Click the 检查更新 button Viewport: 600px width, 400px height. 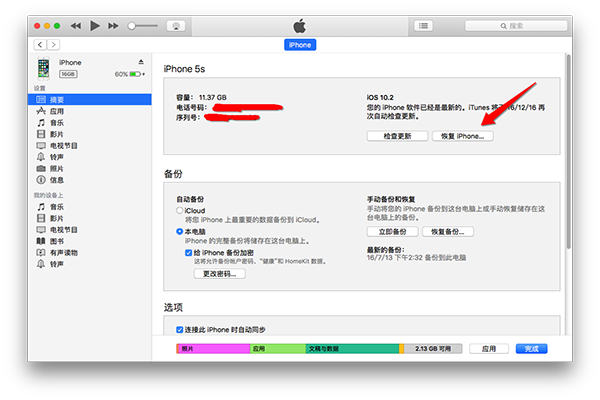(397, 136)
